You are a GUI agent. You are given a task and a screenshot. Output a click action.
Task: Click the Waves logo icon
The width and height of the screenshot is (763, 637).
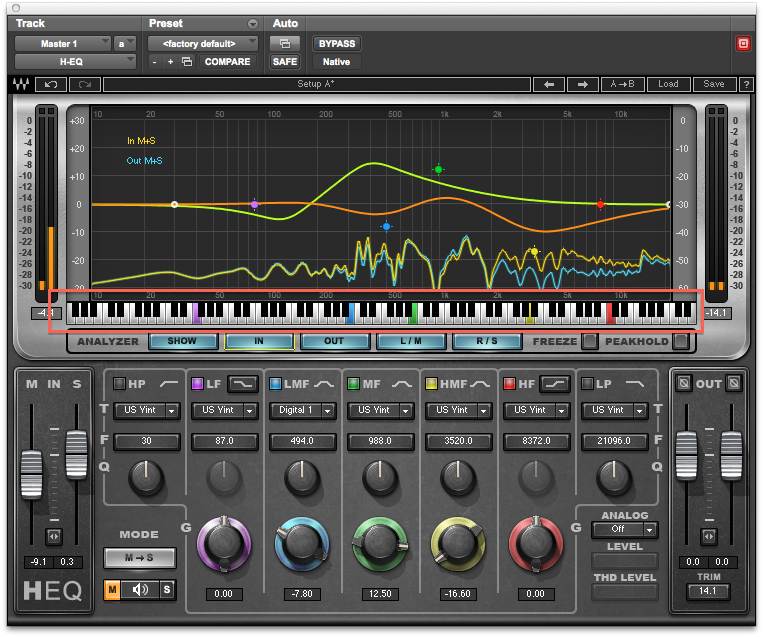click(20, 84)
